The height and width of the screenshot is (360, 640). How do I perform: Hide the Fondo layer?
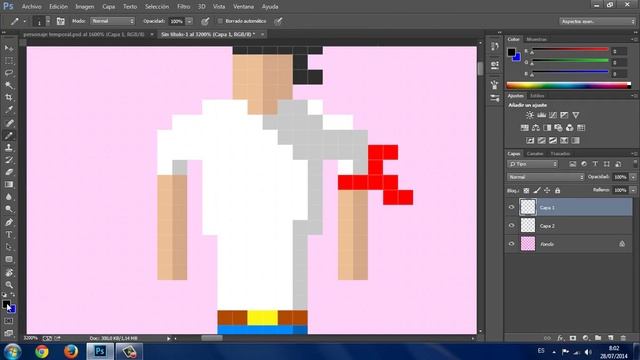[511, 244]
